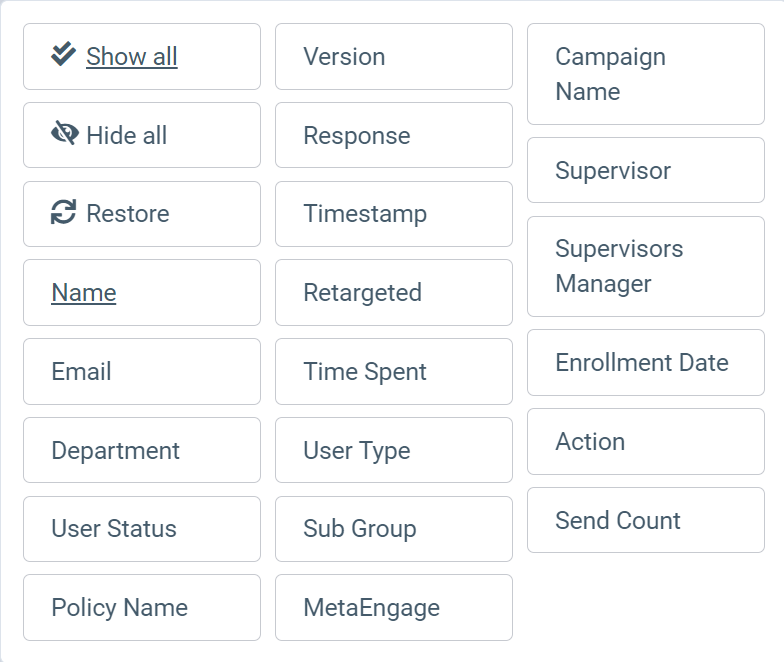Toggle the Version column button
This screenshot has width=784, height=662.
394,56
